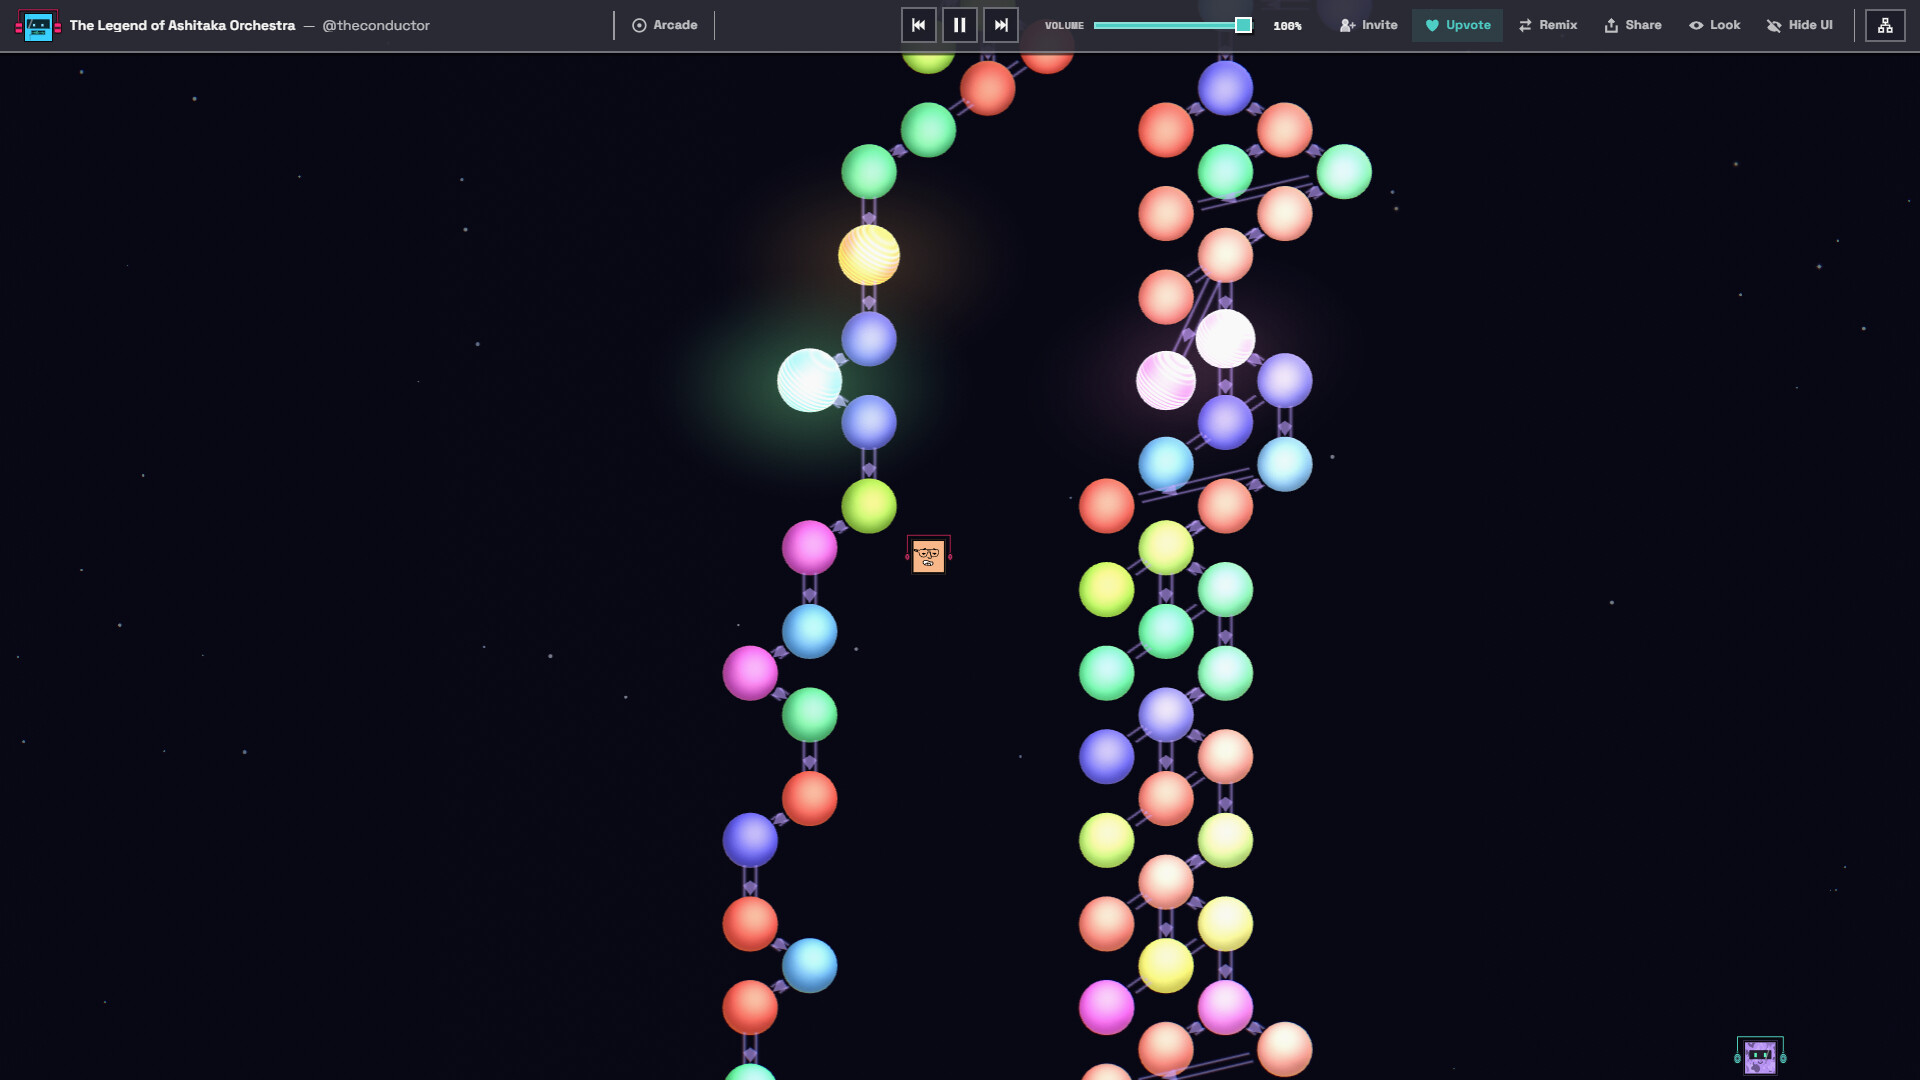Click The Legend of Ashitaka Orchestra title
This screenshot has width=1920, height=1080.
click(182, 25)
